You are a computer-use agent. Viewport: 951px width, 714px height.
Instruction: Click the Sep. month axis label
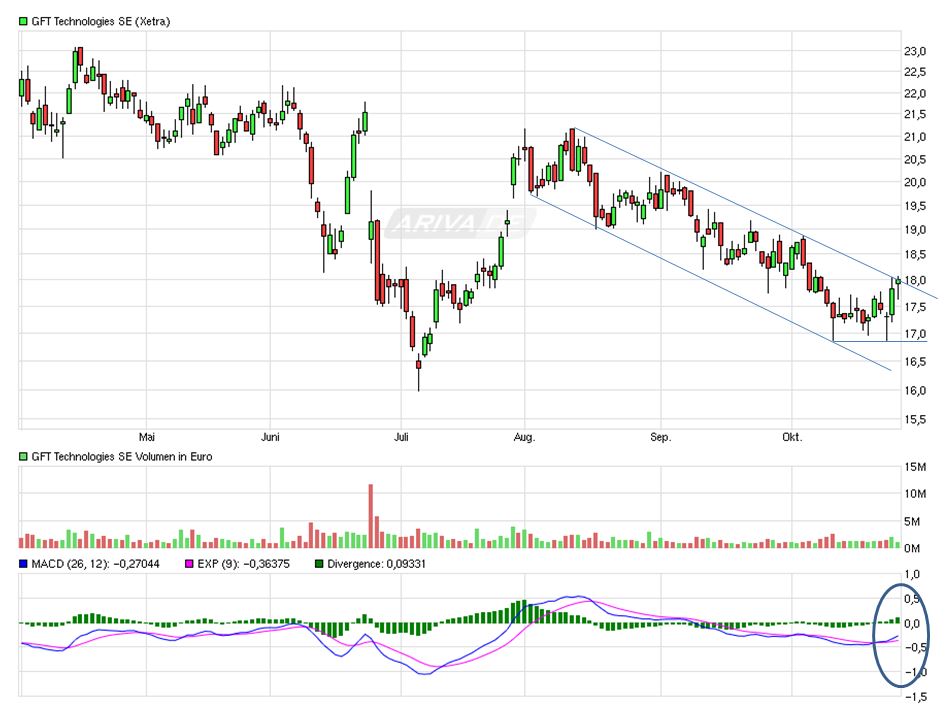[660, 437]
